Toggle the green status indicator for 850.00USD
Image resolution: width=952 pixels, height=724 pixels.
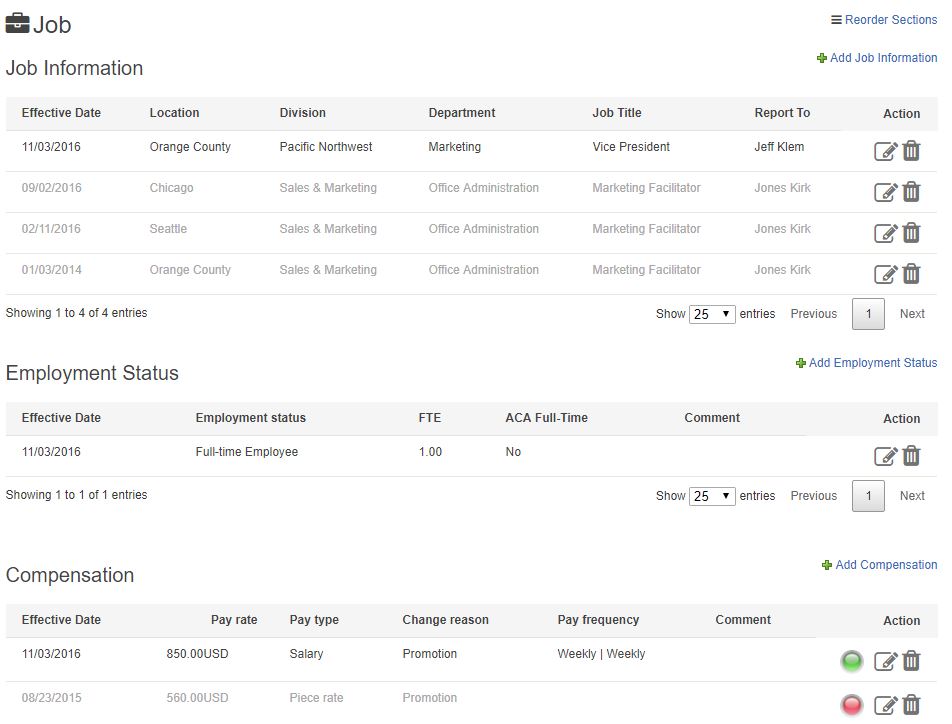coord(851,661)
